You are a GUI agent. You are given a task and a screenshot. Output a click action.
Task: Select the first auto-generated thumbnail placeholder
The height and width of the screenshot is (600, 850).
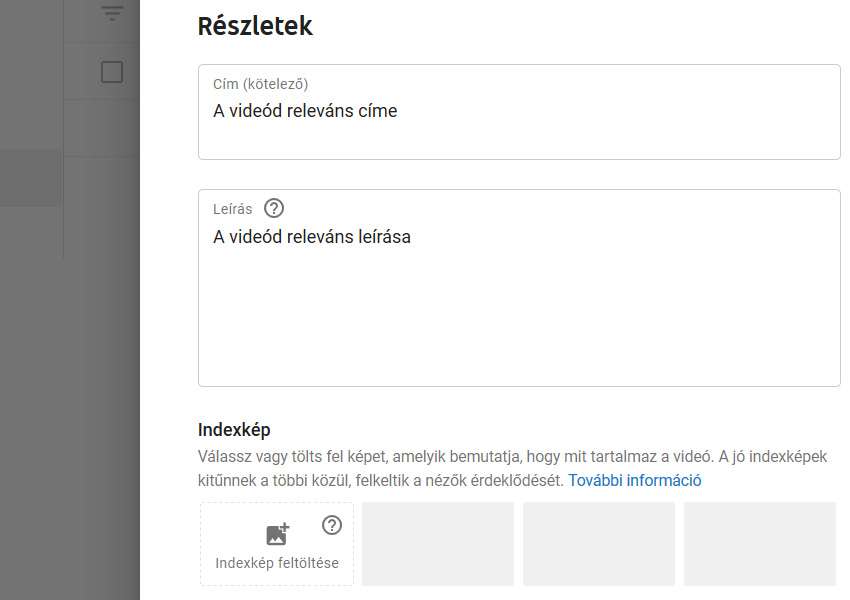(x=438, y=544)
